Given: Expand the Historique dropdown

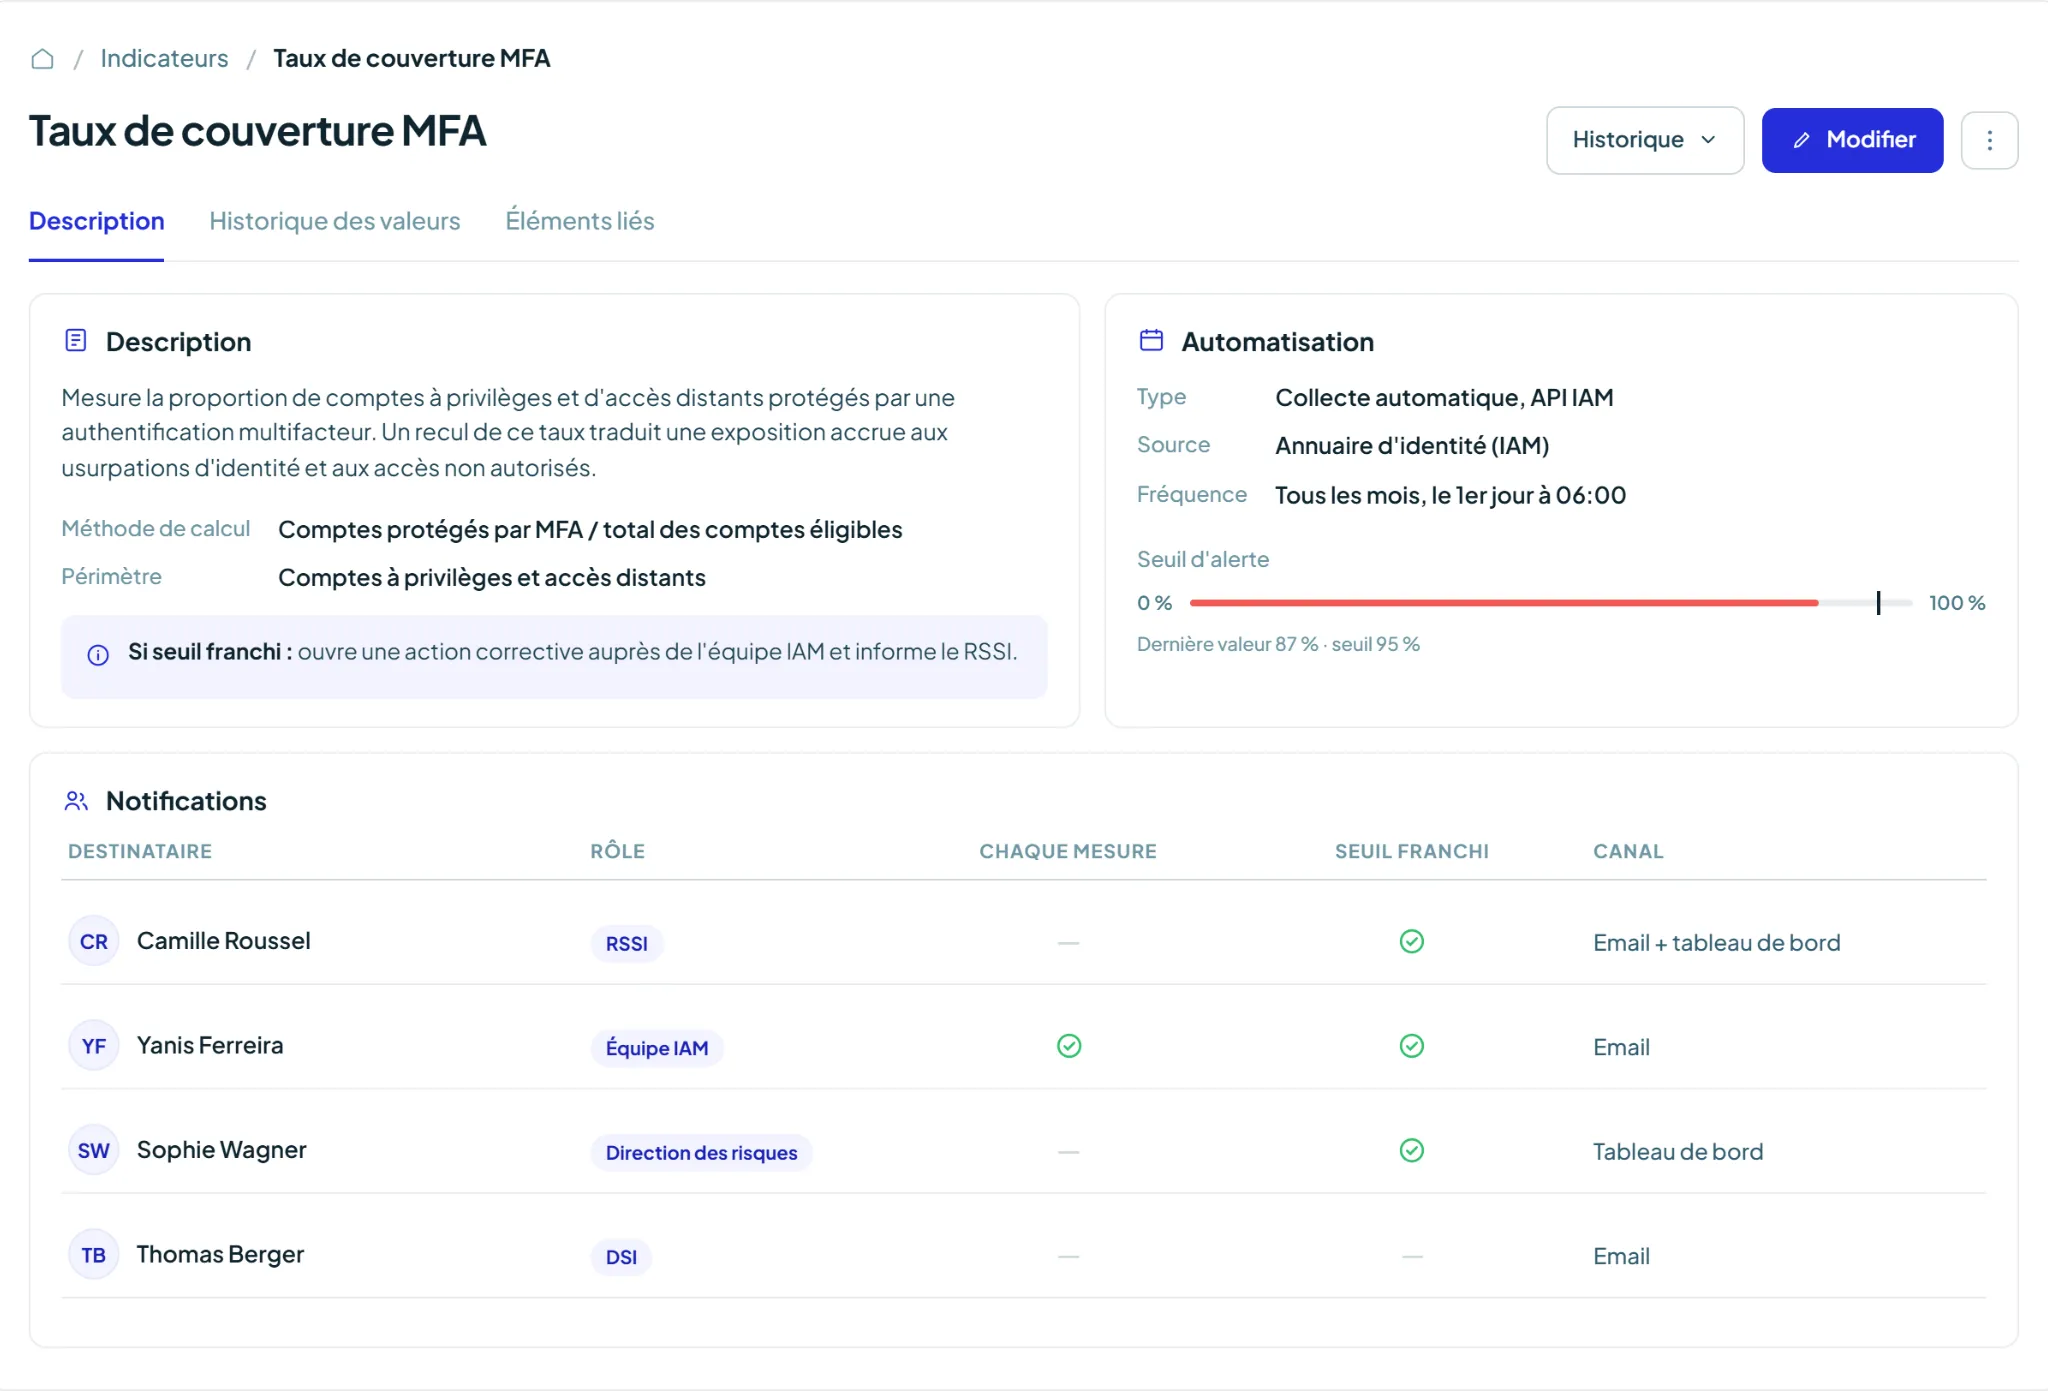Looking at the screenshot, I should pyautogui.click(x=1645, y=140).
